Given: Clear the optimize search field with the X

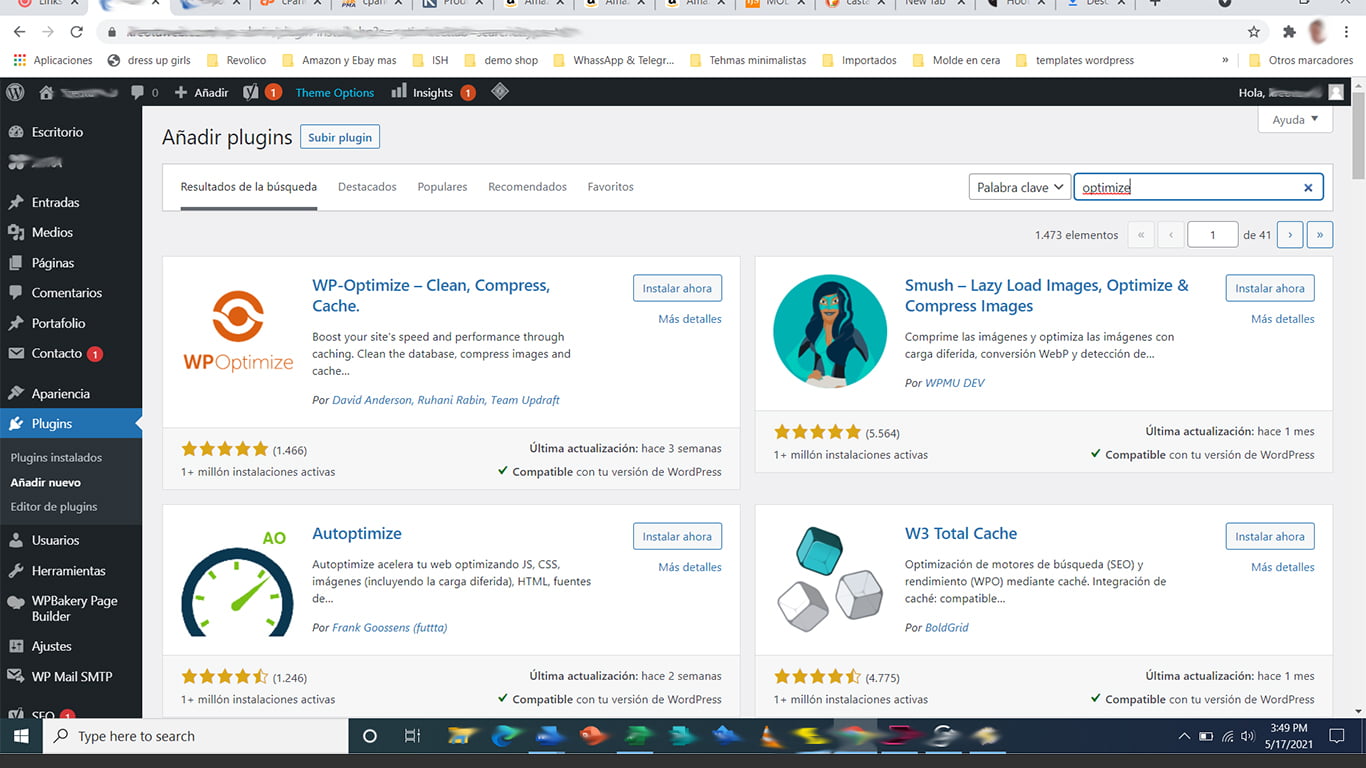Looking at the screenshot, I should coord(1308,187).
